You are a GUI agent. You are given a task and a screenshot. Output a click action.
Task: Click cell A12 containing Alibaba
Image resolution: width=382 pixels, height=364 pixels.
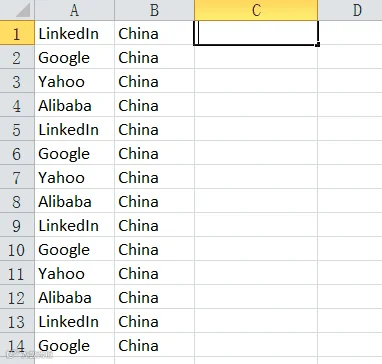75,297
